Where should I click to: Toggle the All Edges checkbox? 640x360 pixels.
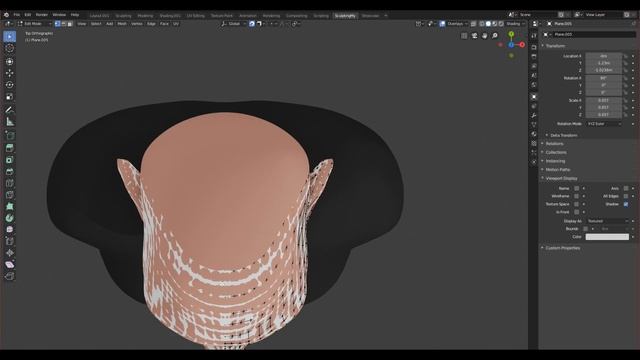(x=626, y=196)
